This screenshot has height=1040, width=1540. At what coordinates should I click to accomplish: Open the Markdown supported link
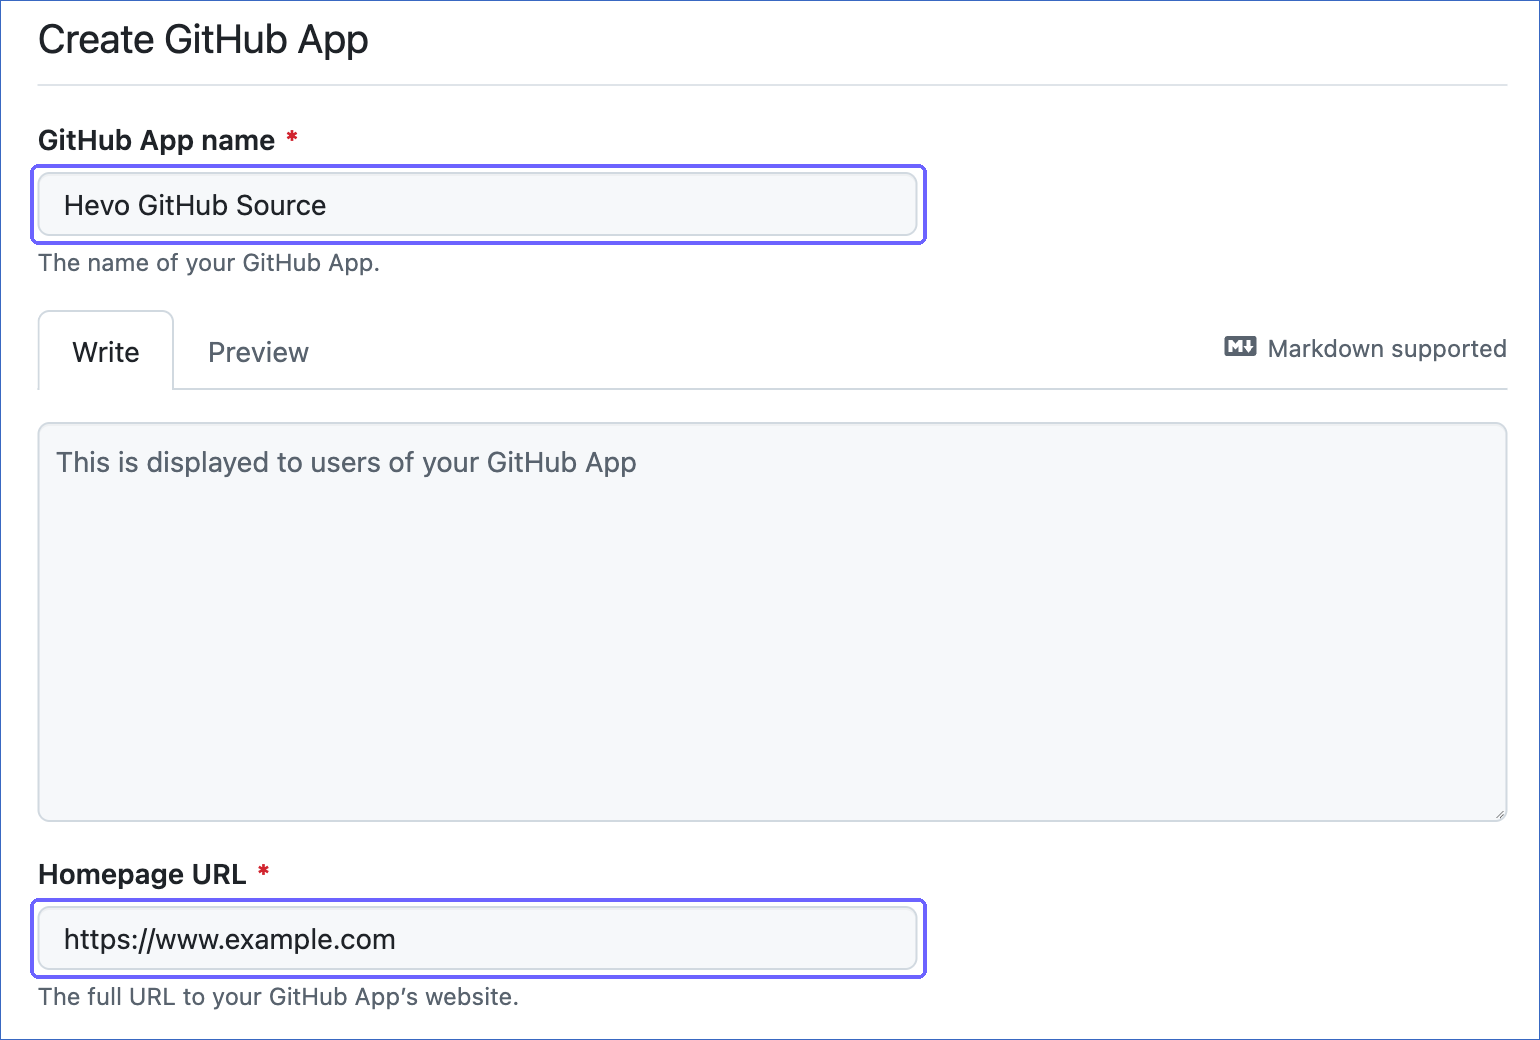coord(1365,348)
